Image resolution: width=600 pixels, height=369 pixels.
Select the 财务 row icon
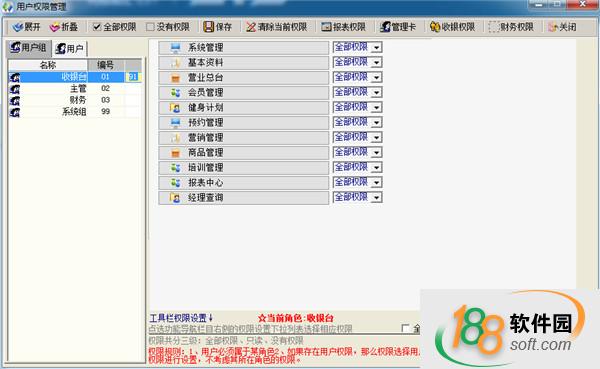pyautogui.click(x=15, y=100)
